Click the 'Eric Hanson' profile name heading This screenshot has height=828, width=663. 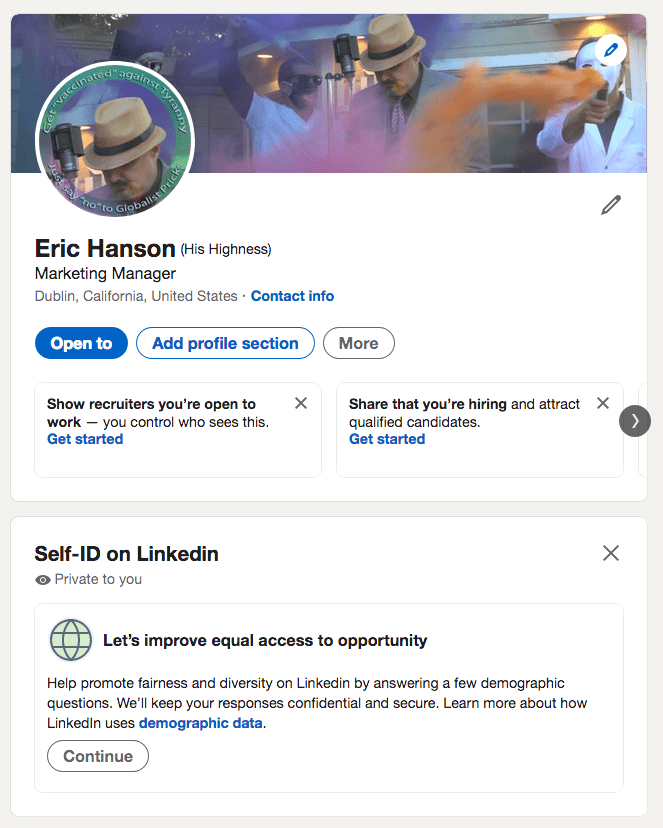pos(105,248)
